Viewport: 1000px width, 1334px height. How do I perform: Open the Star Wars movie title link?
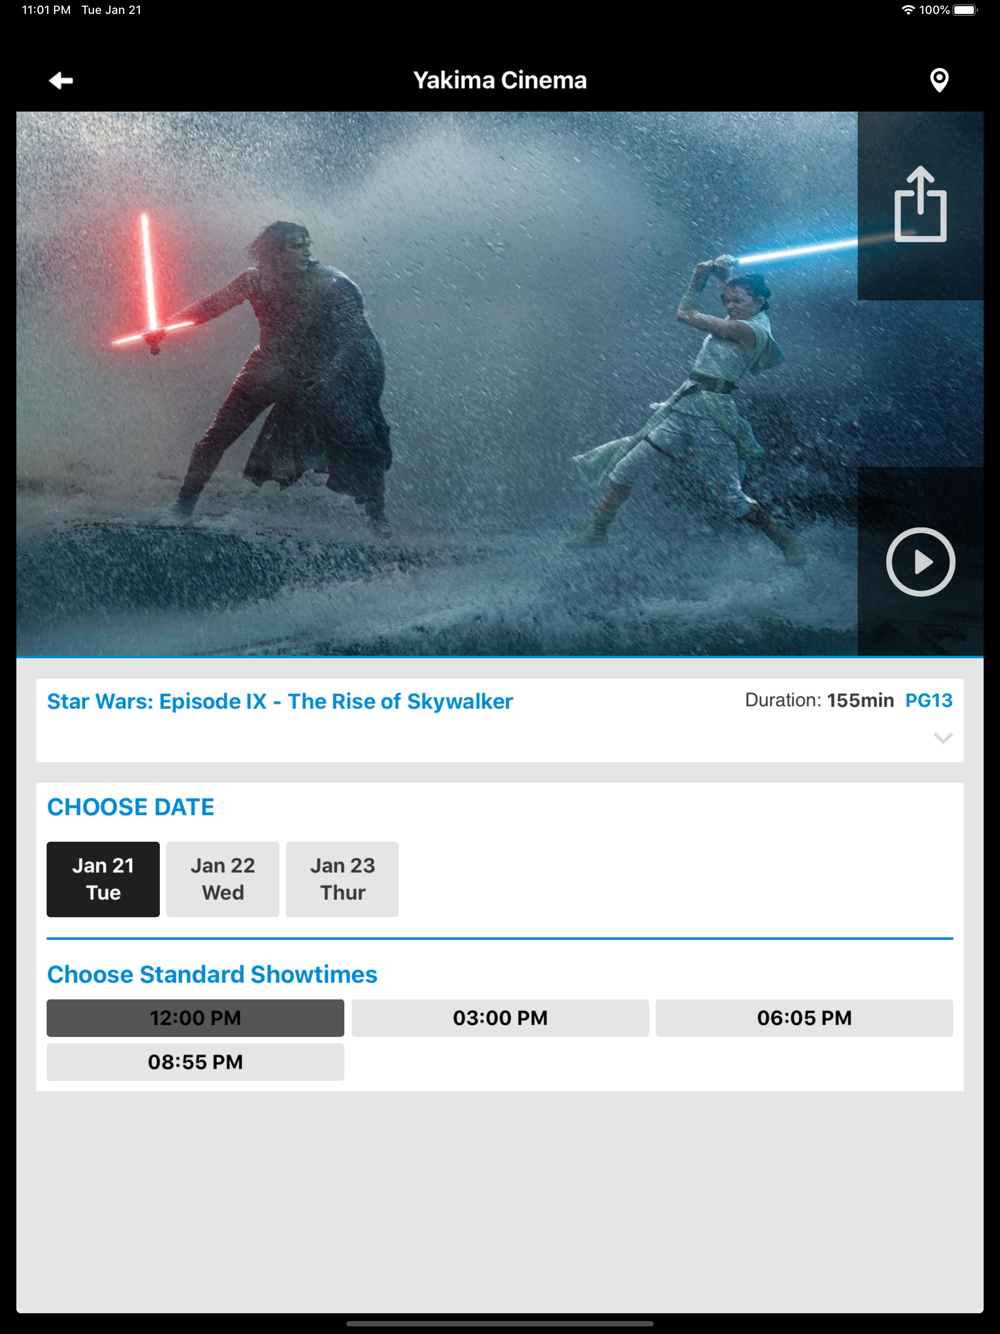tap(280, 702)
